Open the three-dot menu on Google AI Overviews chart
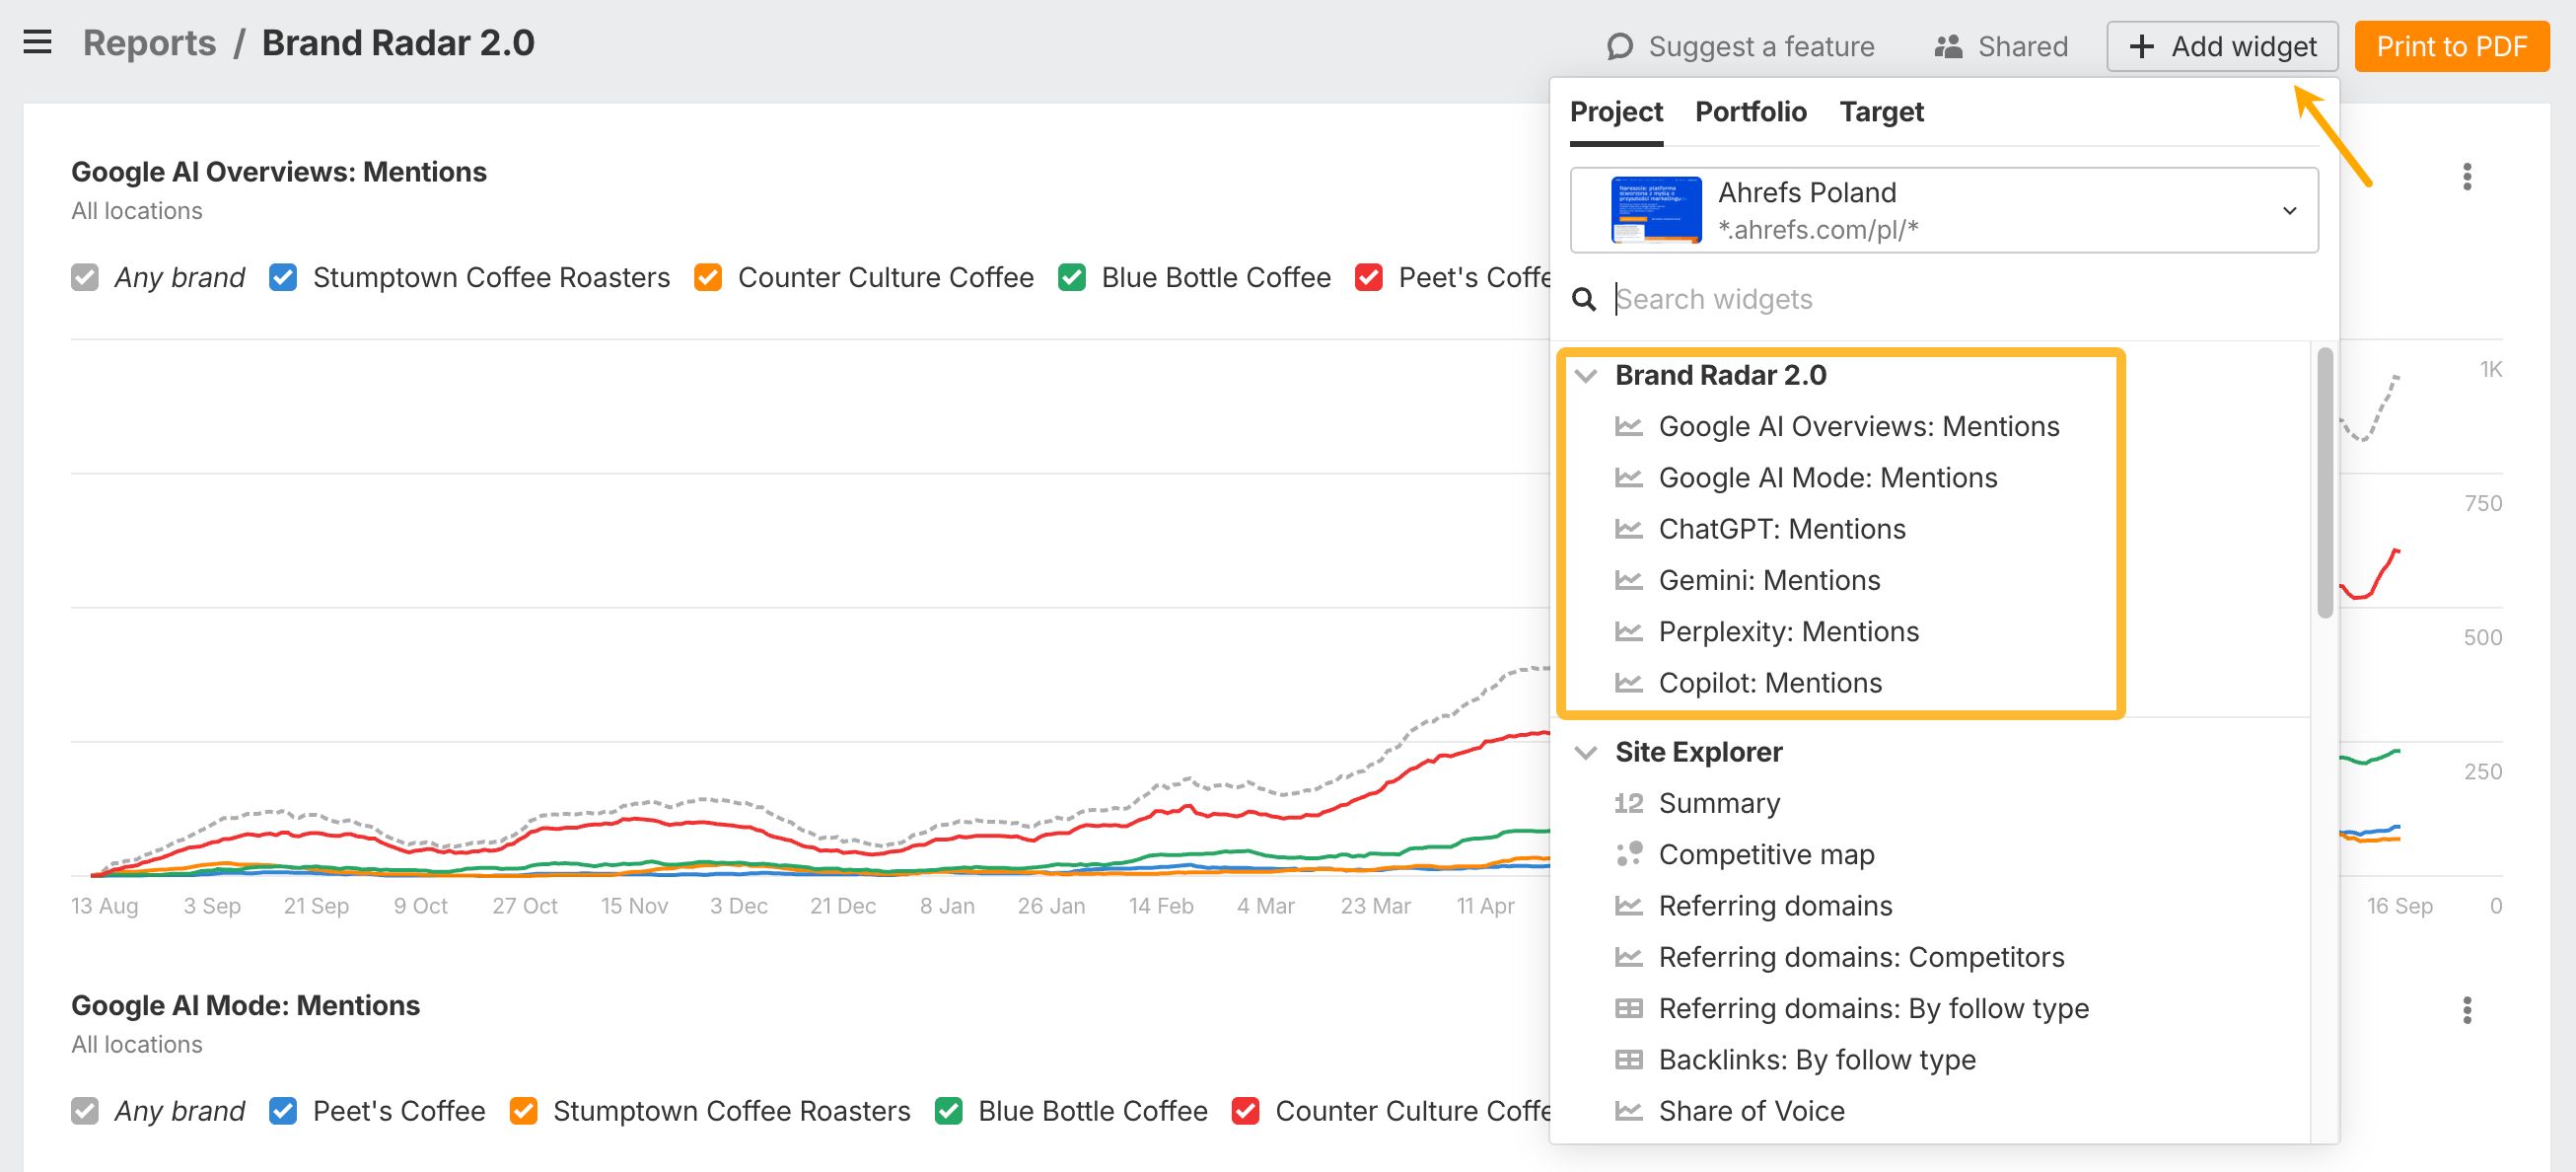 (x=2466, y=177)
